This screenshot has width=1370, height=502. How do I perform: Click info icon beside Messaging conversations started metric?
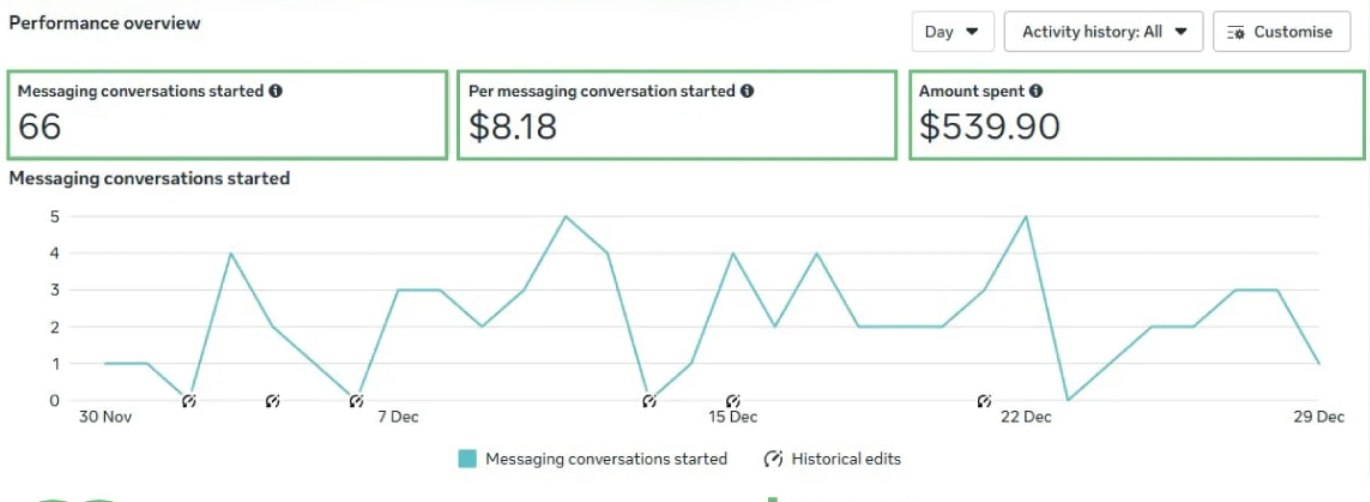click(276, 91)
